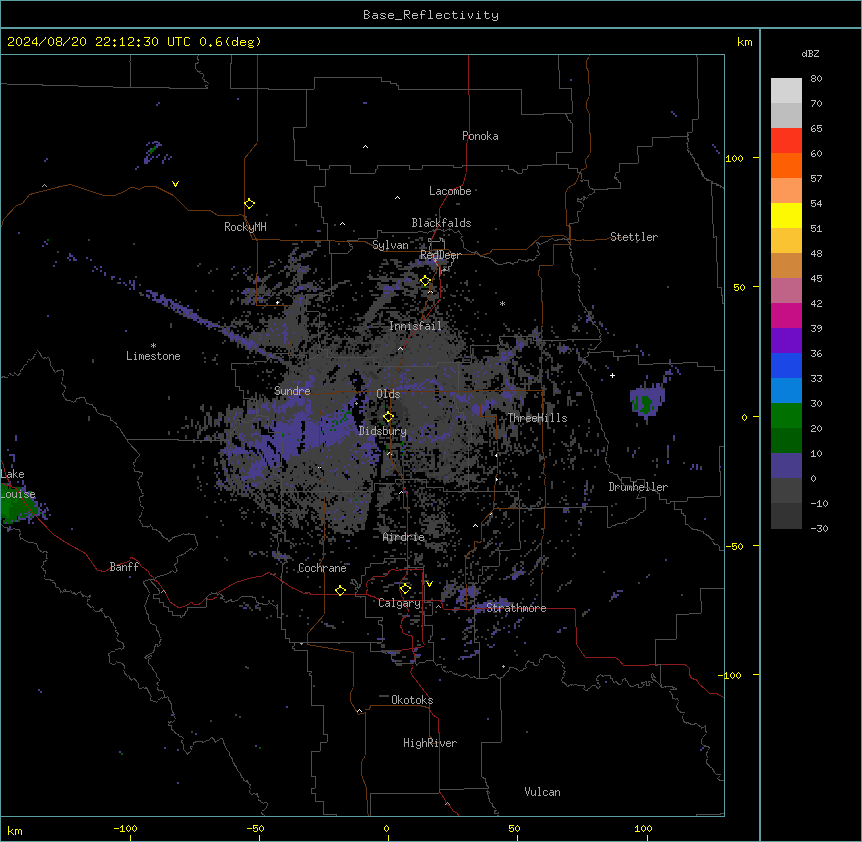
Task: Click the 100 tick on the horizontal axis
Action: click(x=643, y=829)
